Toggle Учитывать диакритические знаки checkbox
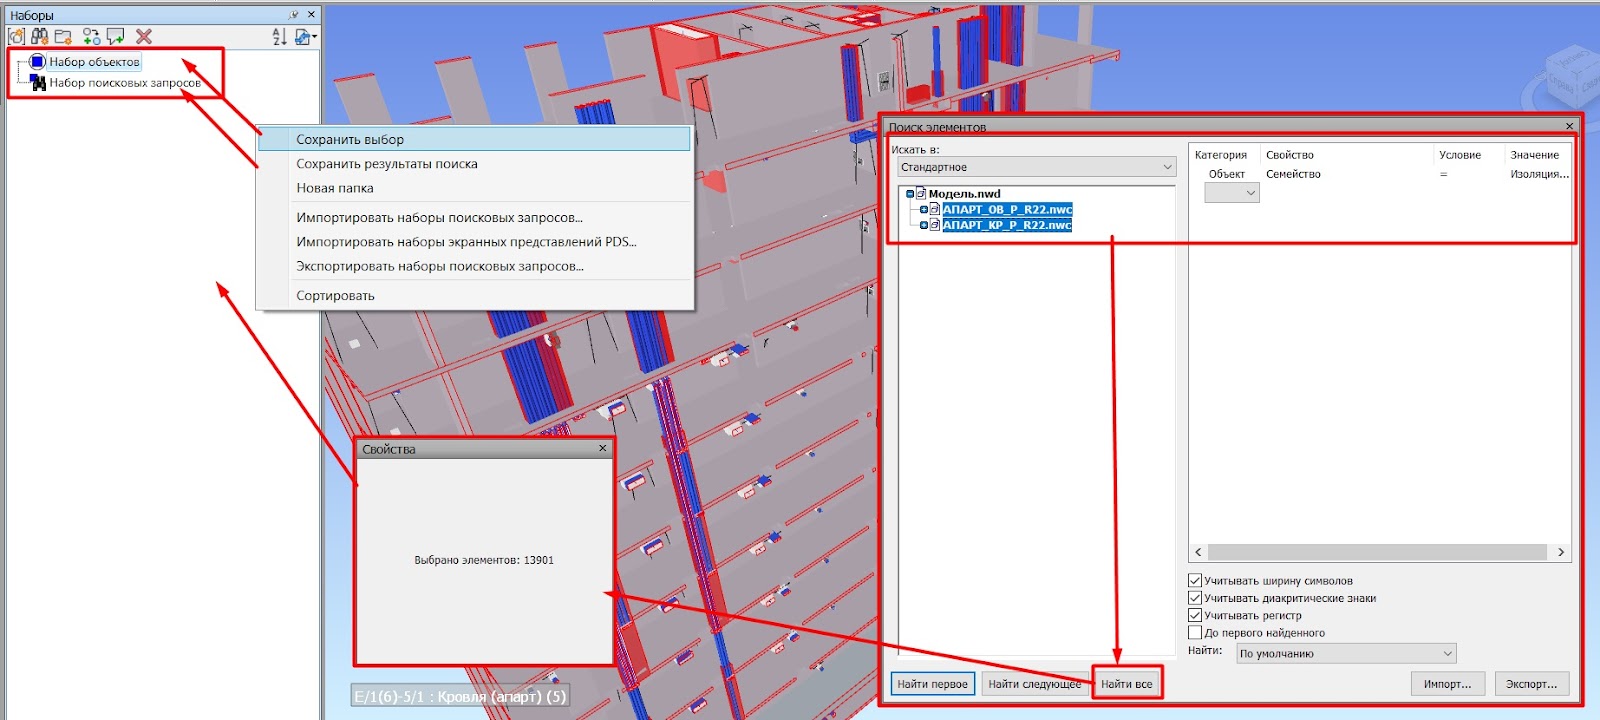The width and height of the screenshot is (1600, 720). (x=1195, y=598)
